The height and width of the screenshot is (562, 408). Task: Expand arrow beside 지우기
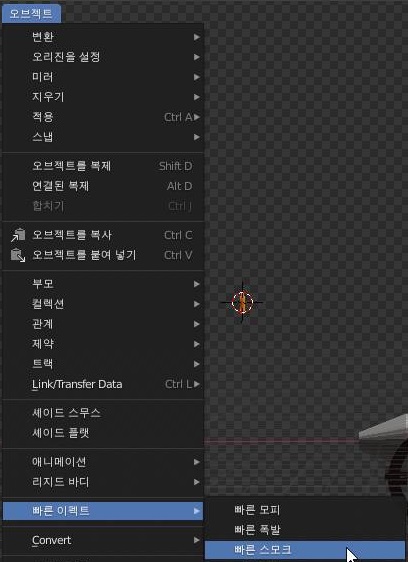pyautogui.click(x=196, y=97)
